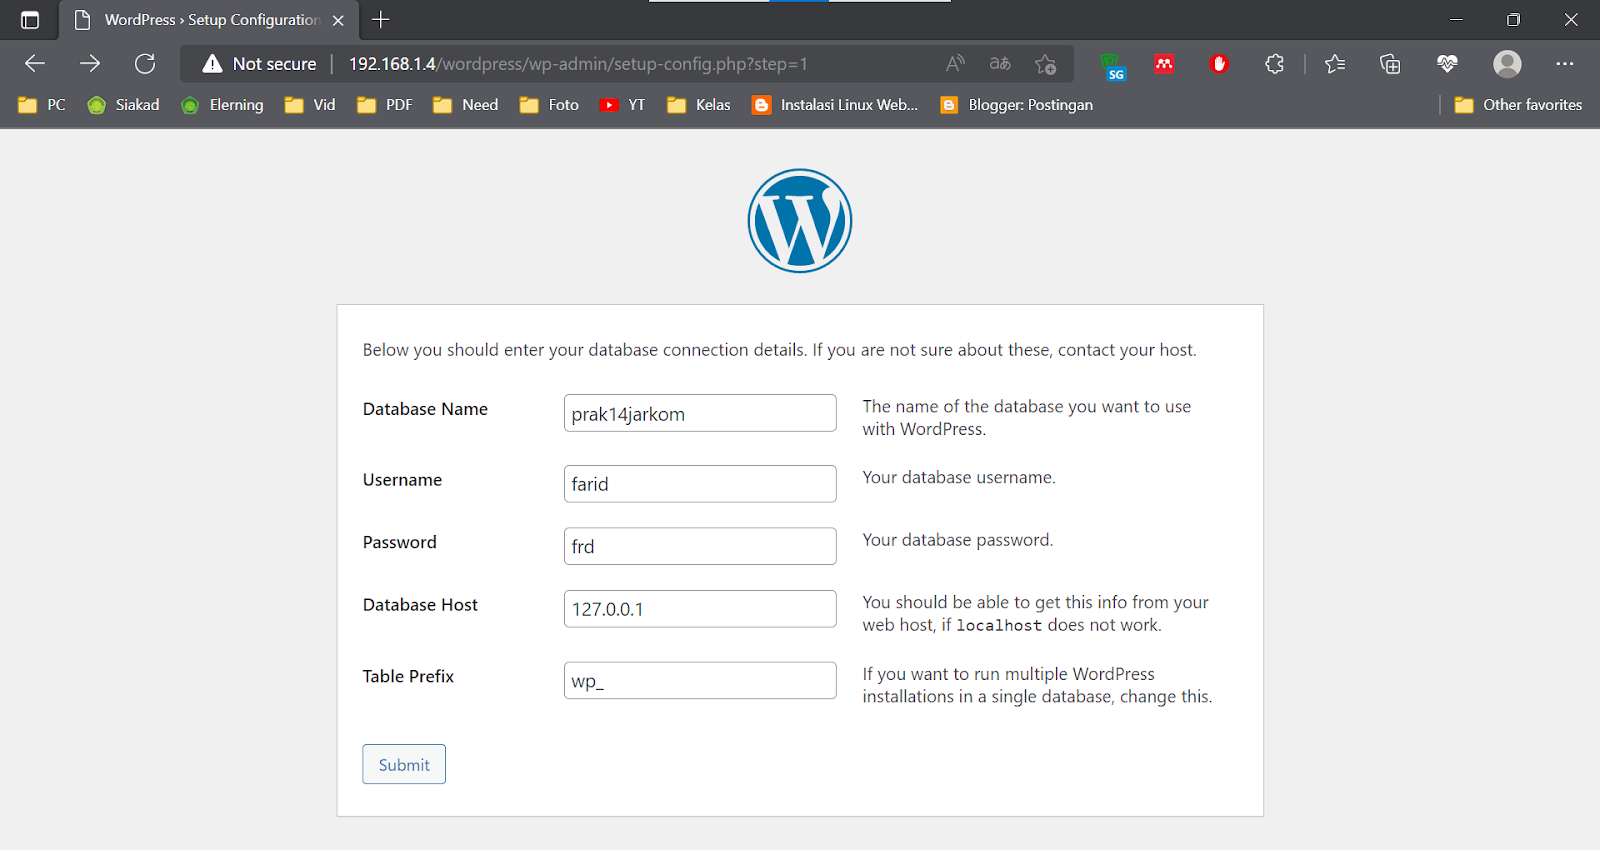Click the Database Name label
The image size is (1600, 850).
click(425, 409)
